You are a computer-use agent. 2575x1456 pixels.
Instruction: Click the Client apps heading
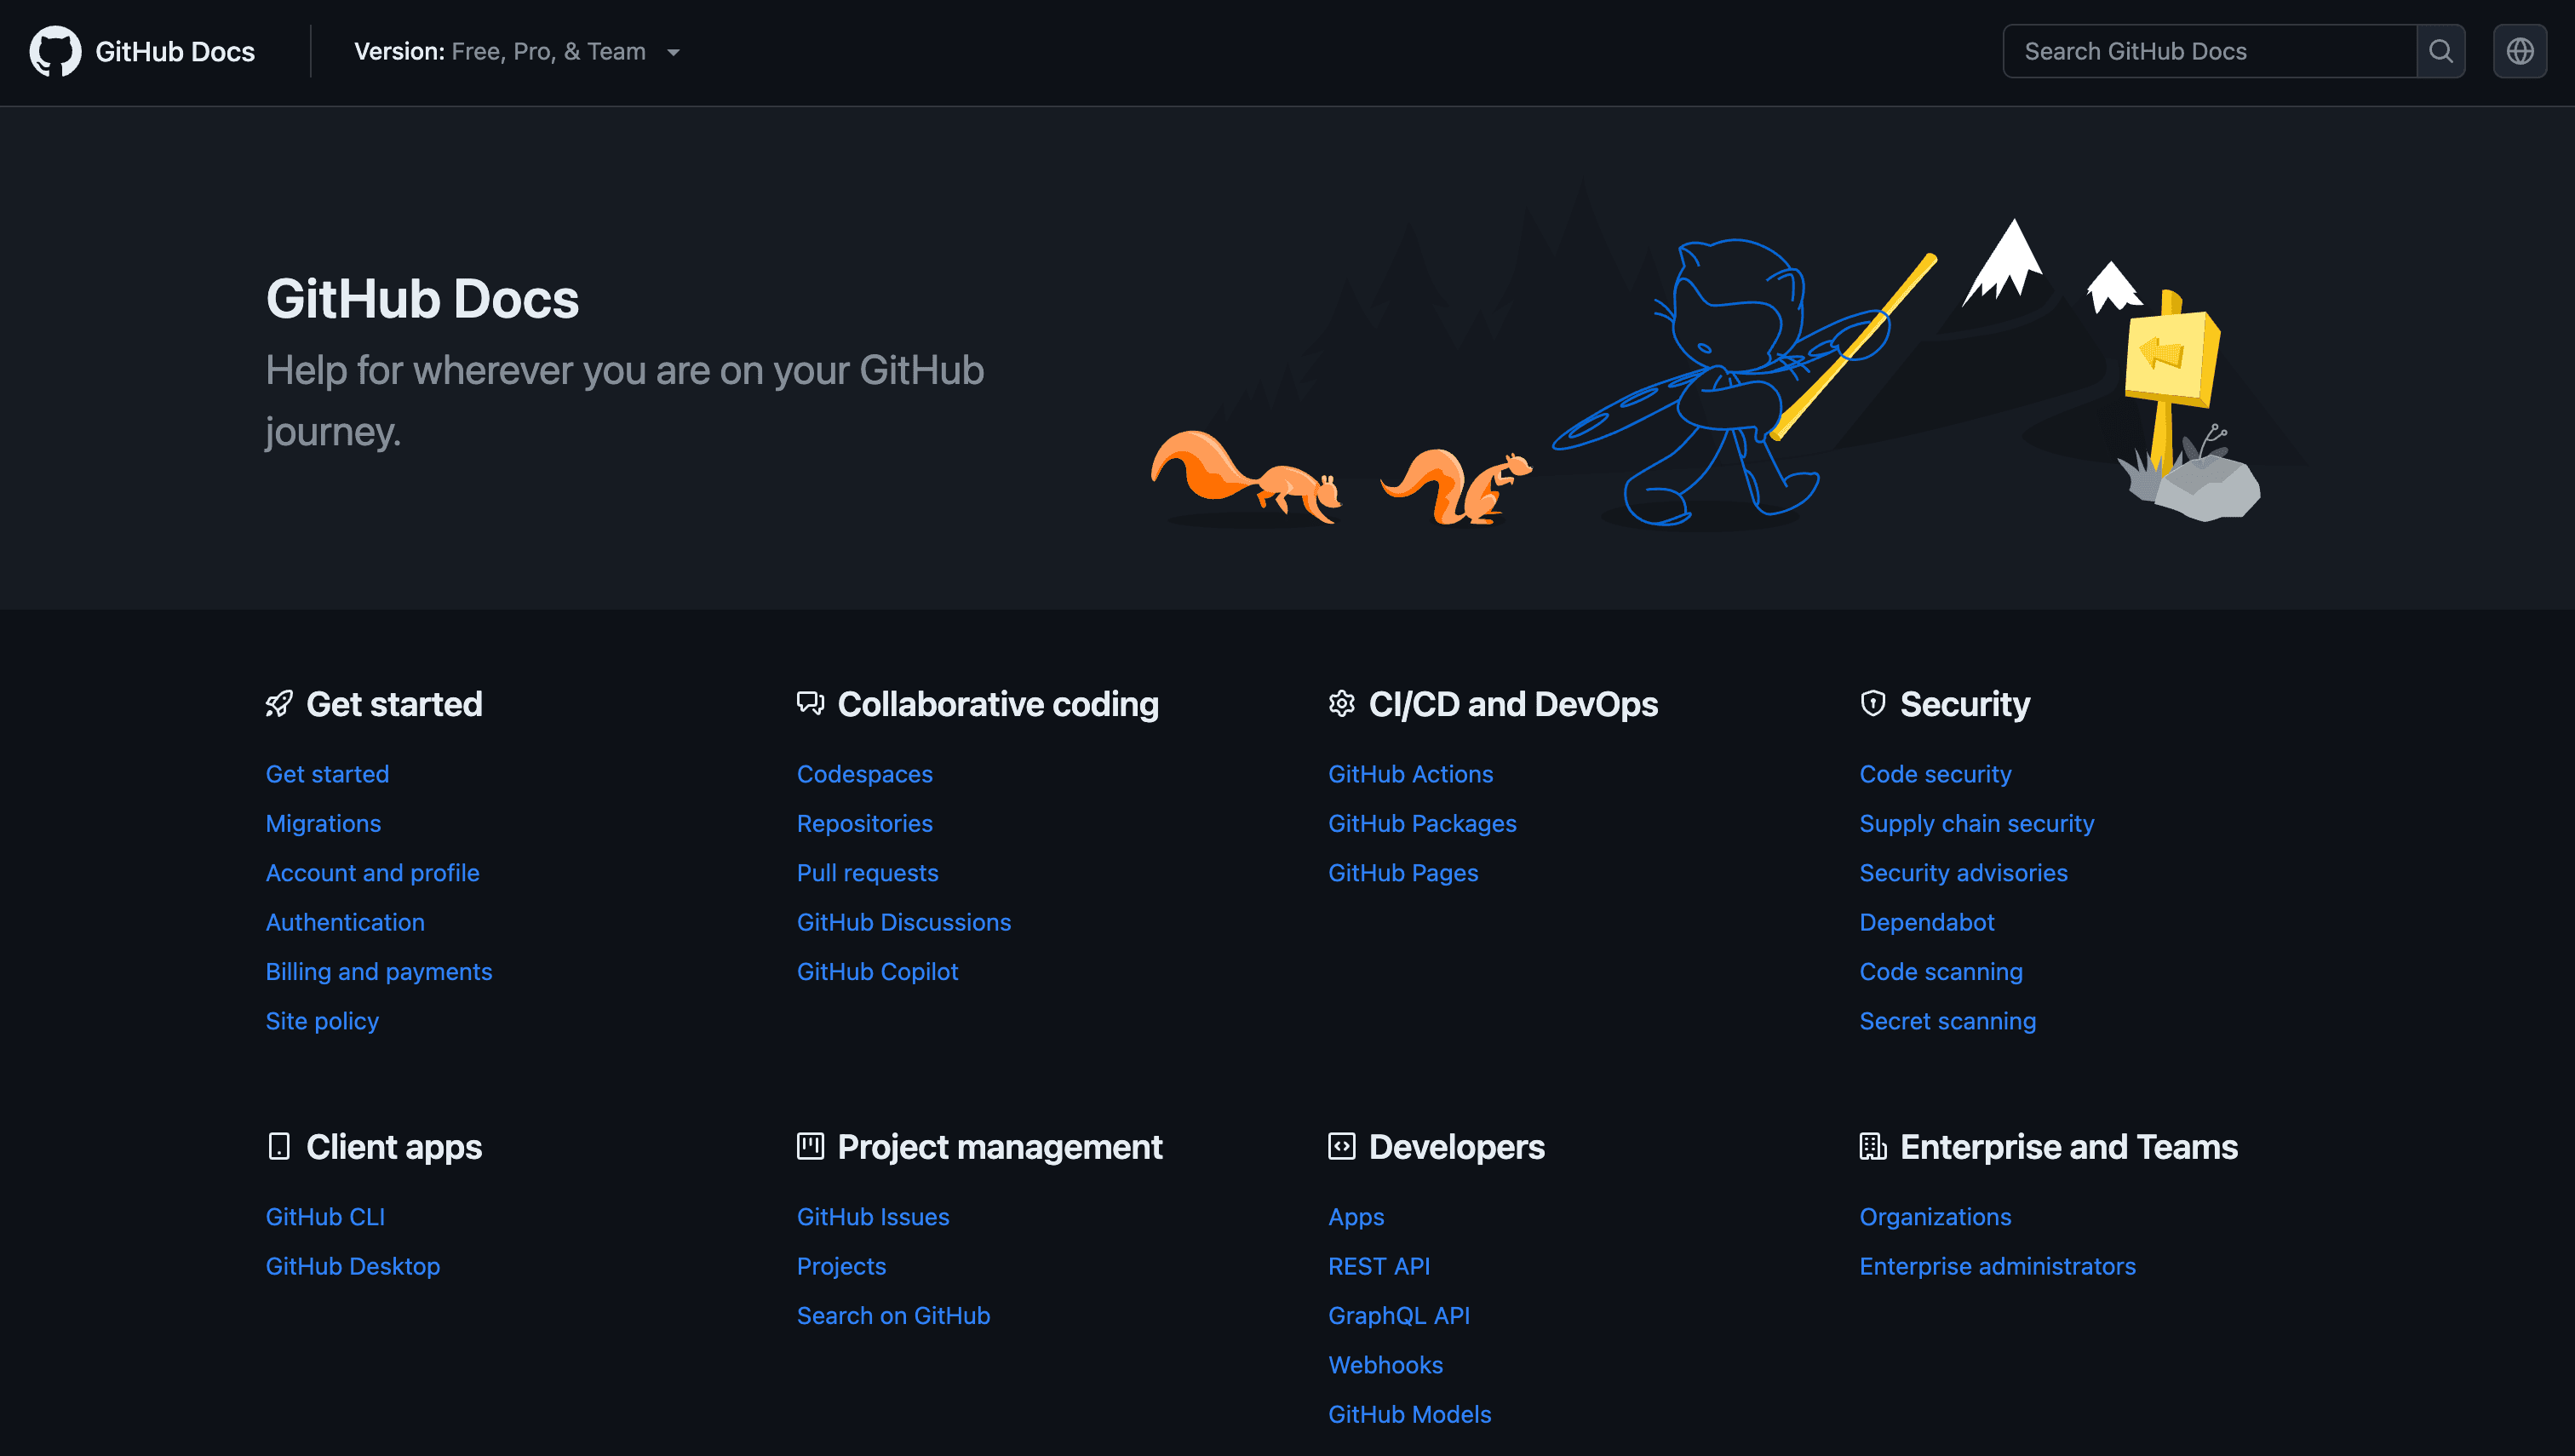[394, 1146]
